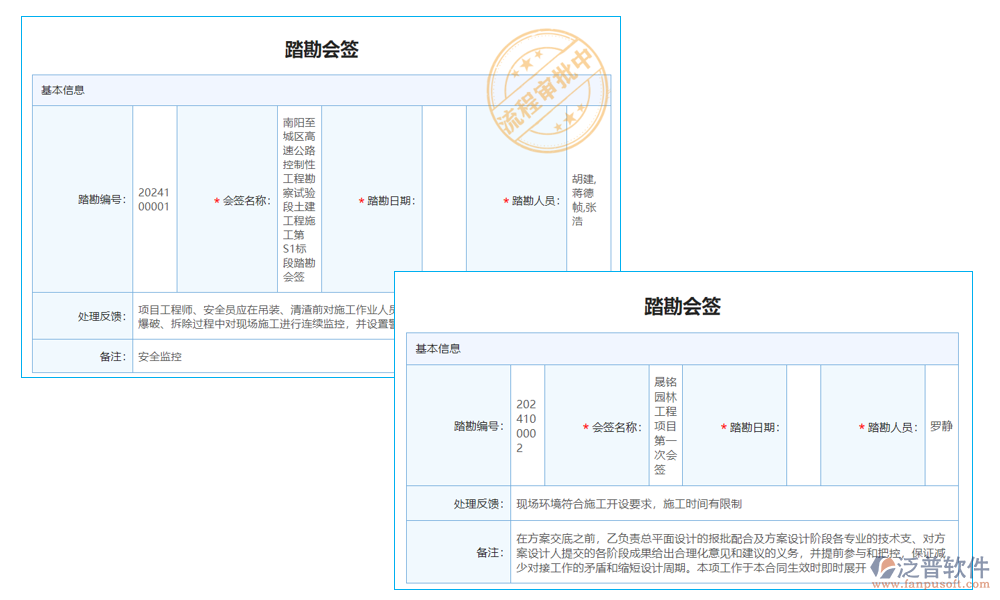Click the 基本信息 section header on front form
The width and height of the screenshot is (1000, 600).
[63, 90]
